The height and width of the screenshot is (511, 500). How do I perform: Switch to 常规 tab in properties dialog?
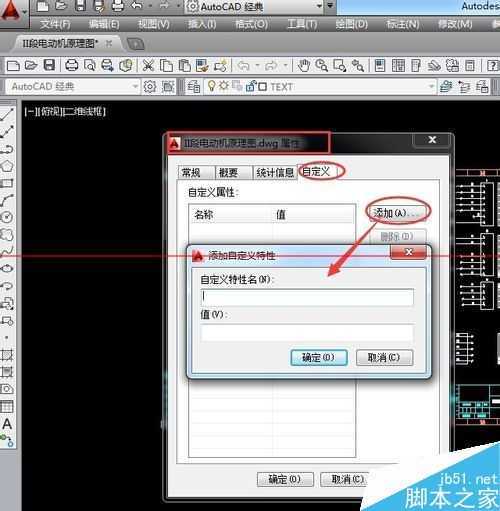(x=195, y=173)
